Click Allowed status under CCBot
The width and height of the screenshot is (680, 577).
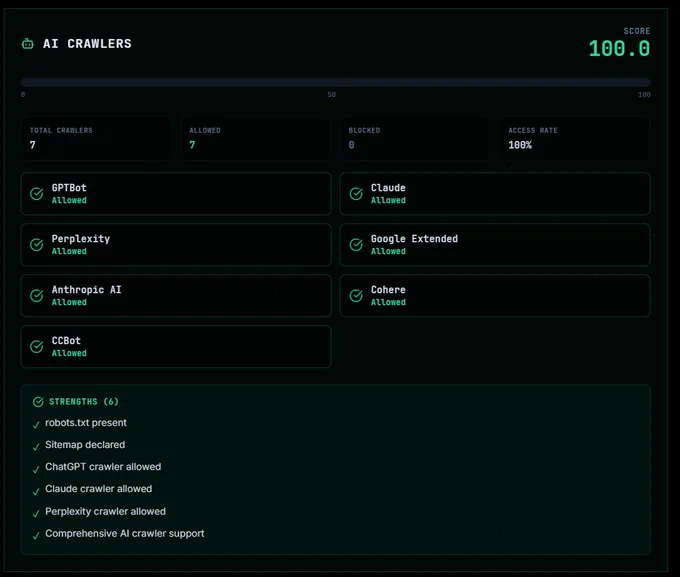click(x=69, y=354)
